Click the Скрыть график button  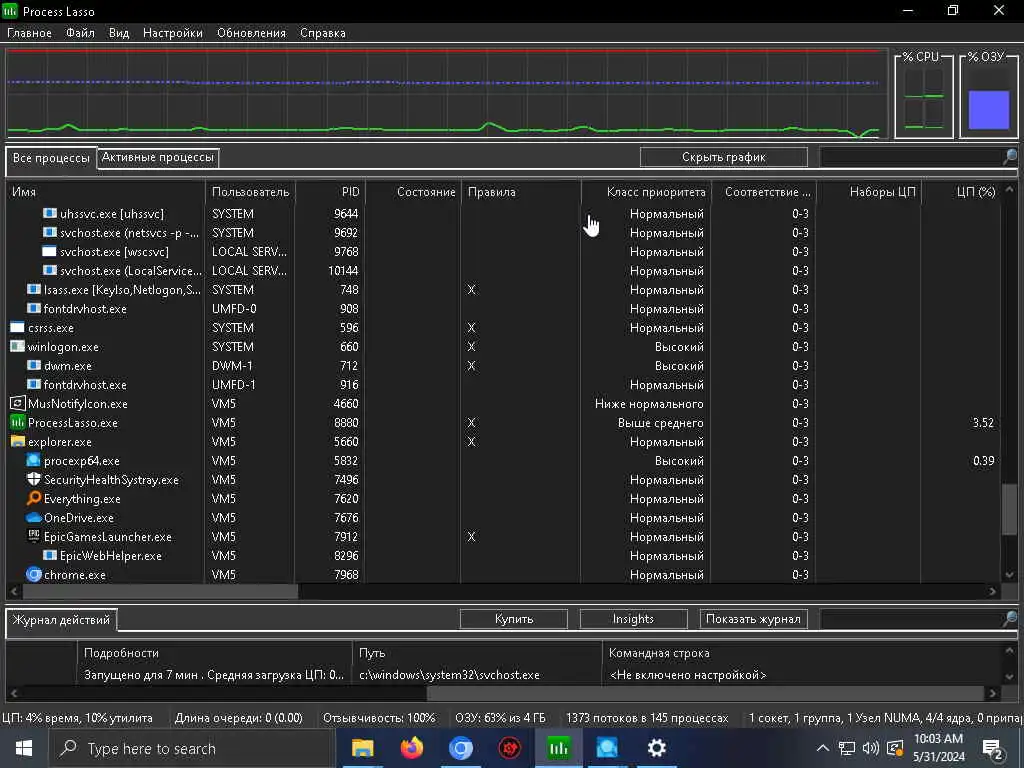pos(724,157)
